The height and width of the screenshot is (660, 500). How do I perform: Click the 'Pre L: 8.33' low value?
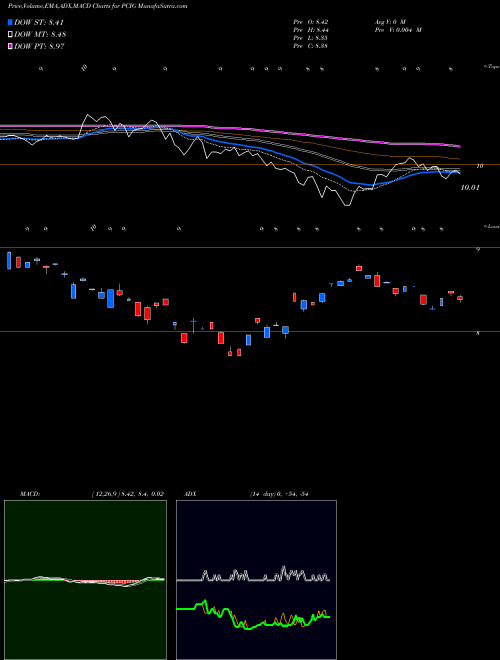click(x=310, y=38)
